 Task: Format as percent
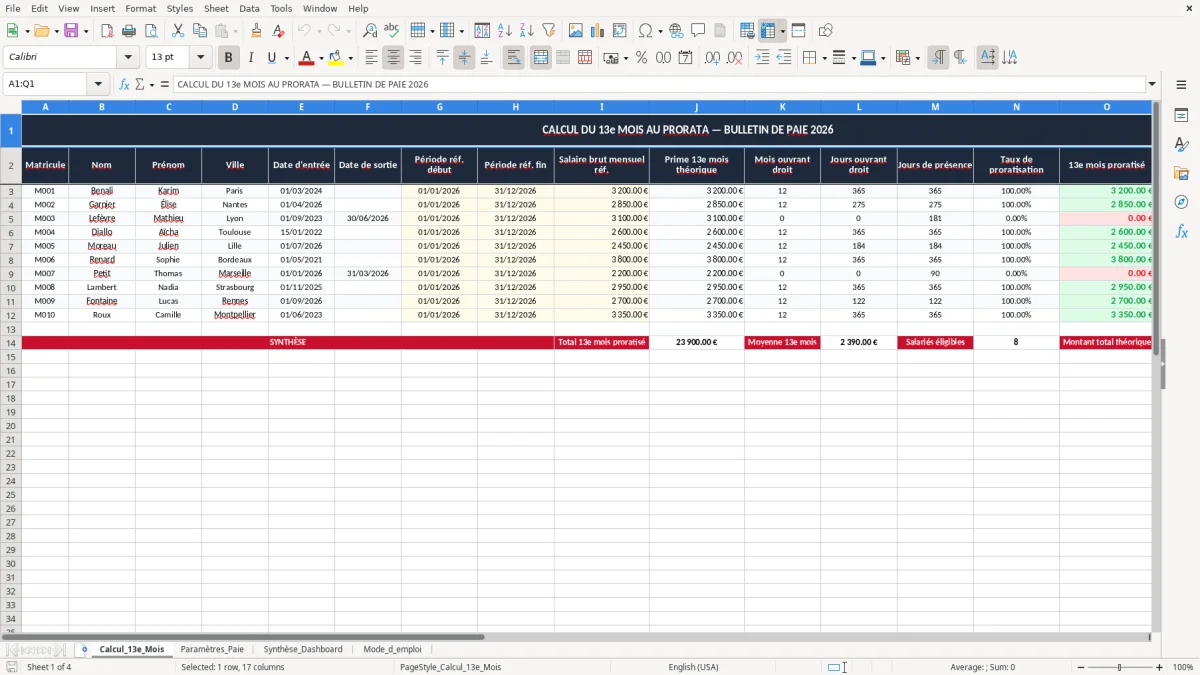pyautogui.click(x=641, y=58)
